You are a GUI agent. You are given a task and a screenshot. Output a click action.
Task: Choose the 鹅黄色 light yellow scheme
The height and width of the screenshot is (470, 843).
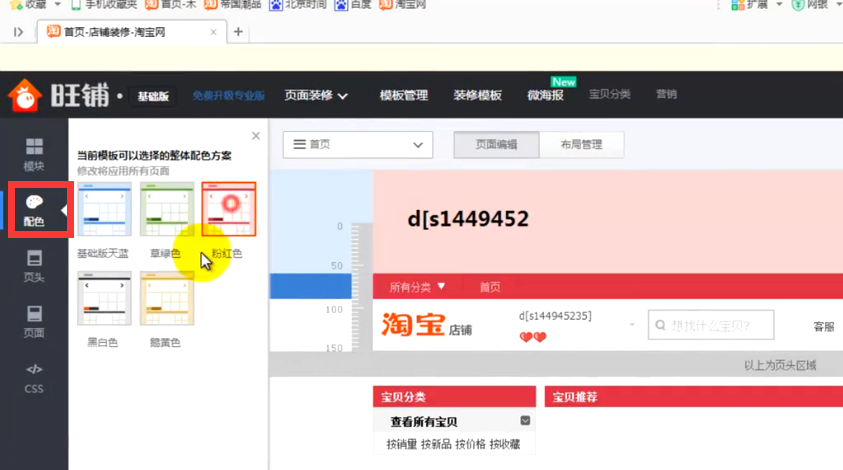click(167, 298)
